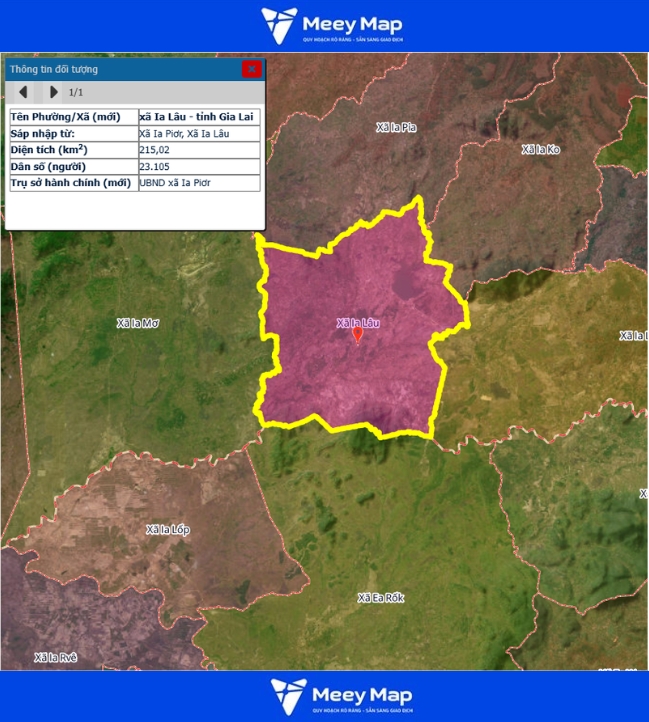Click the red location pin marker
This screenshot has height=722, width=649.
point(358,336)
